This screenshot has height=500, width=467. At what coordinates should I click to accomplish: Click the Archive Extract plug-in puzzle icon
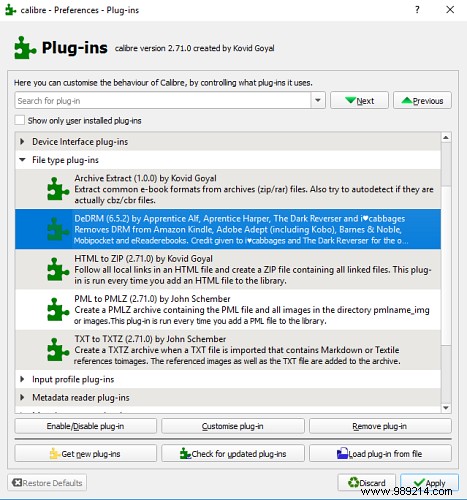pos(58,189)
